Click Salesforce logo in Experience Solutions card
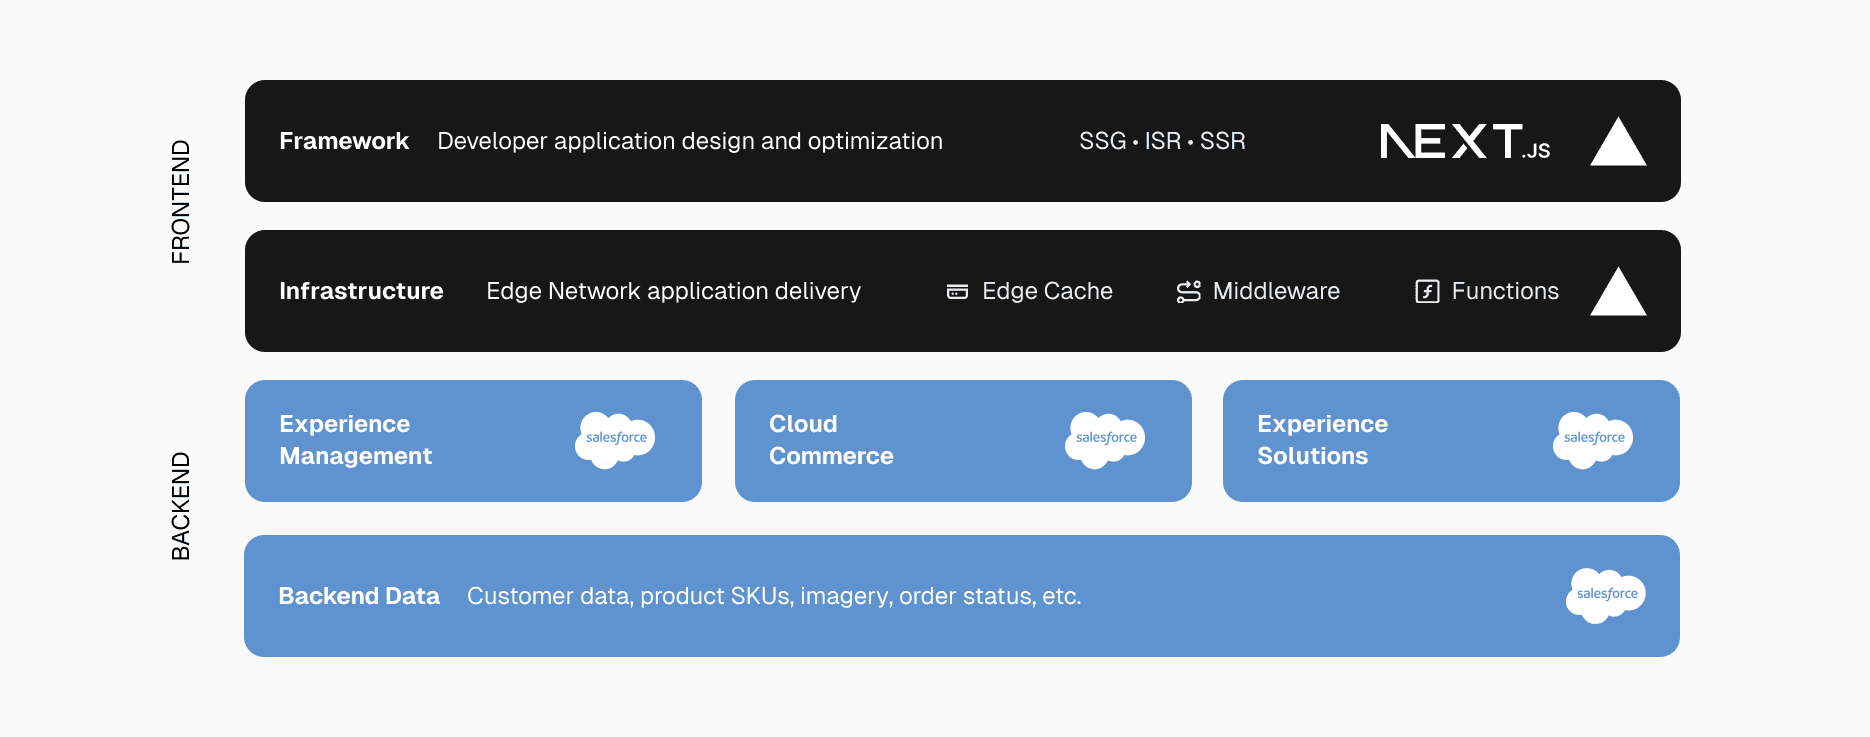The width and height of the screenshot is (1870, 737). pyautogui.click(x=1593, y=439)
